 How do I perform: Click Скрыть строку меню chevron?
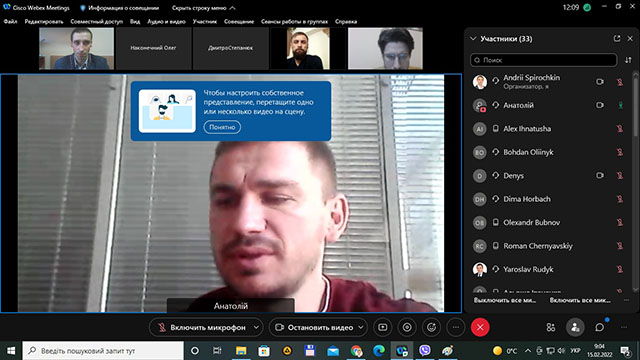(x=232, y=8)
